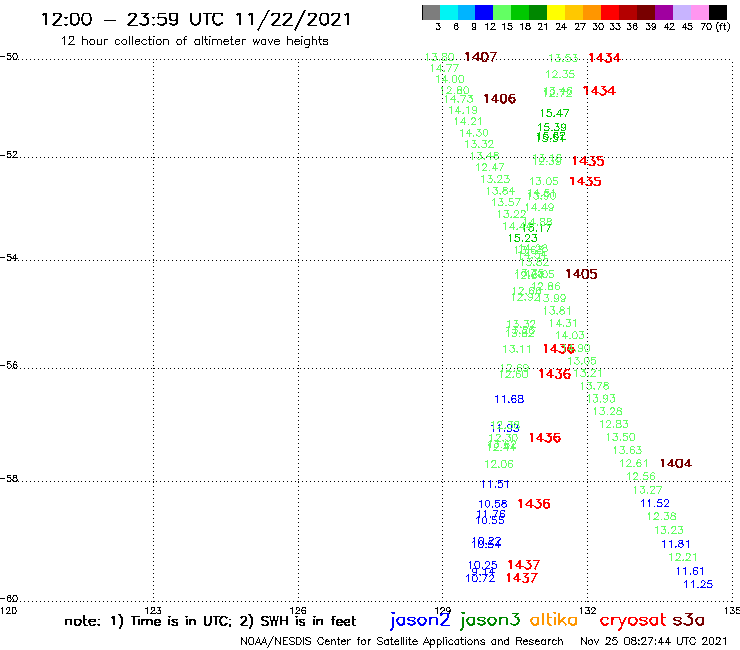
Task: Click the wave height value 12.38
Action: tap(662, 516)
